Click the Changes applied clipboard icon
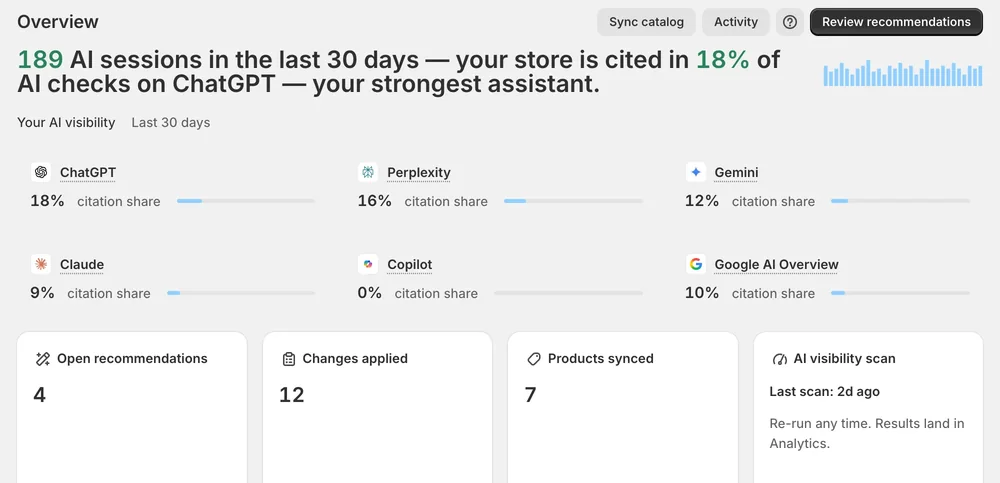Screen dimensions: 1000x483 (288, 359)
